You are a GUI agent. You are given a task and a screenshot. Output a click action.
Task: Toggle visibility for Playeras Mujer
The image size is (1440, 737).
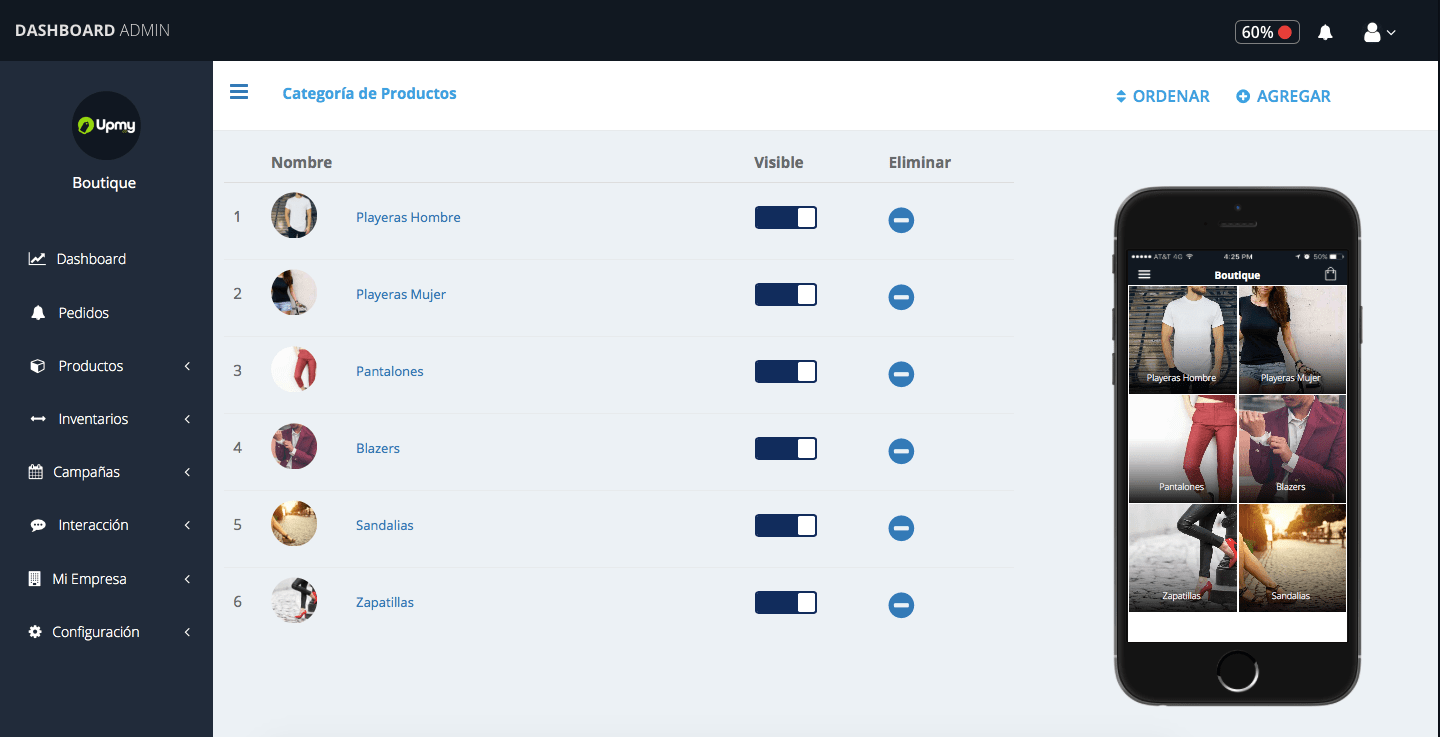pyautogui.click(x=785, y=294)
